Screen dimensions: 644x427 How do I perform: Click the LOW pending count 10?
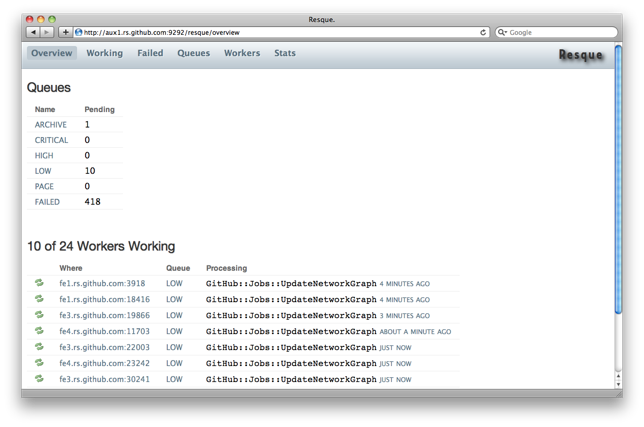pyautogui.click(x=90, y=171)
